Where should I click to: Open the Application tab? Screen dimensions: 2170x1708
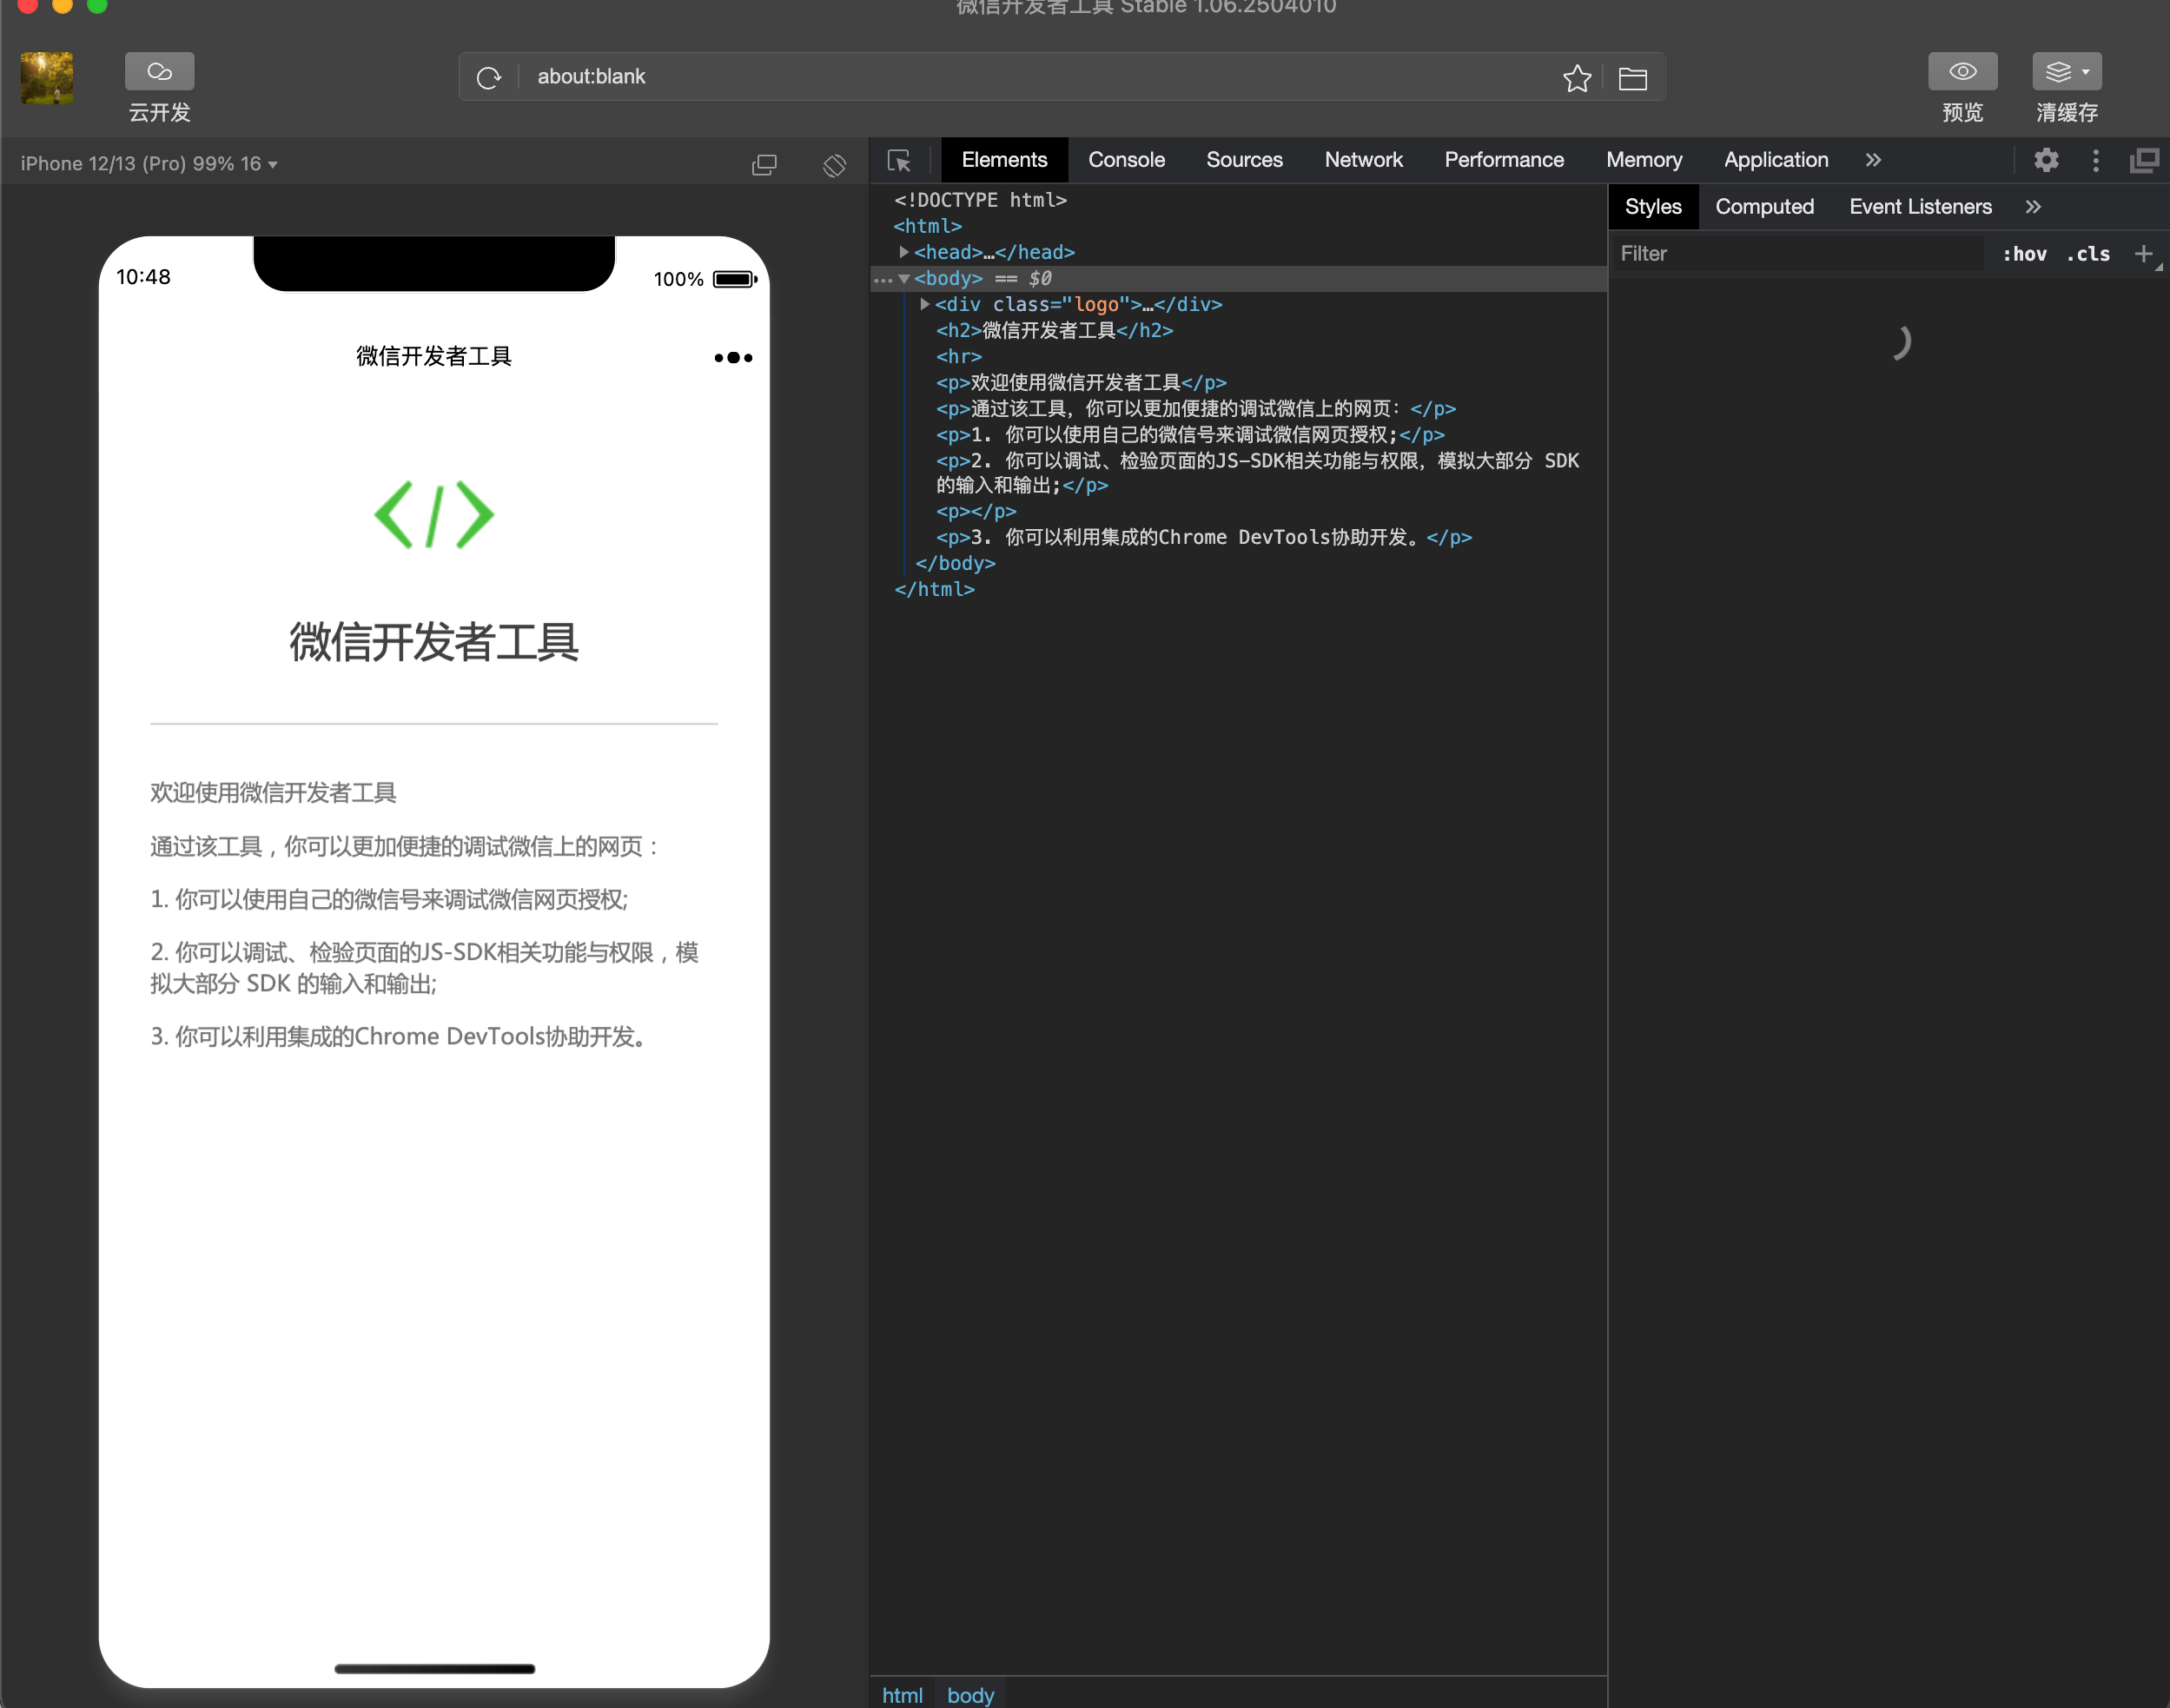(x=1776, y=160)
